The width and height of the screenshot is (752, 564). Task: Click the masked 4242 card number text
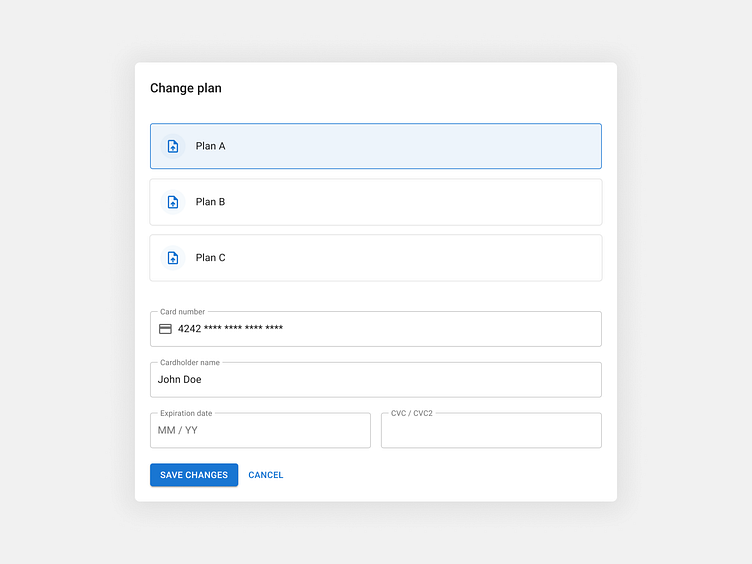pos(230,329)
